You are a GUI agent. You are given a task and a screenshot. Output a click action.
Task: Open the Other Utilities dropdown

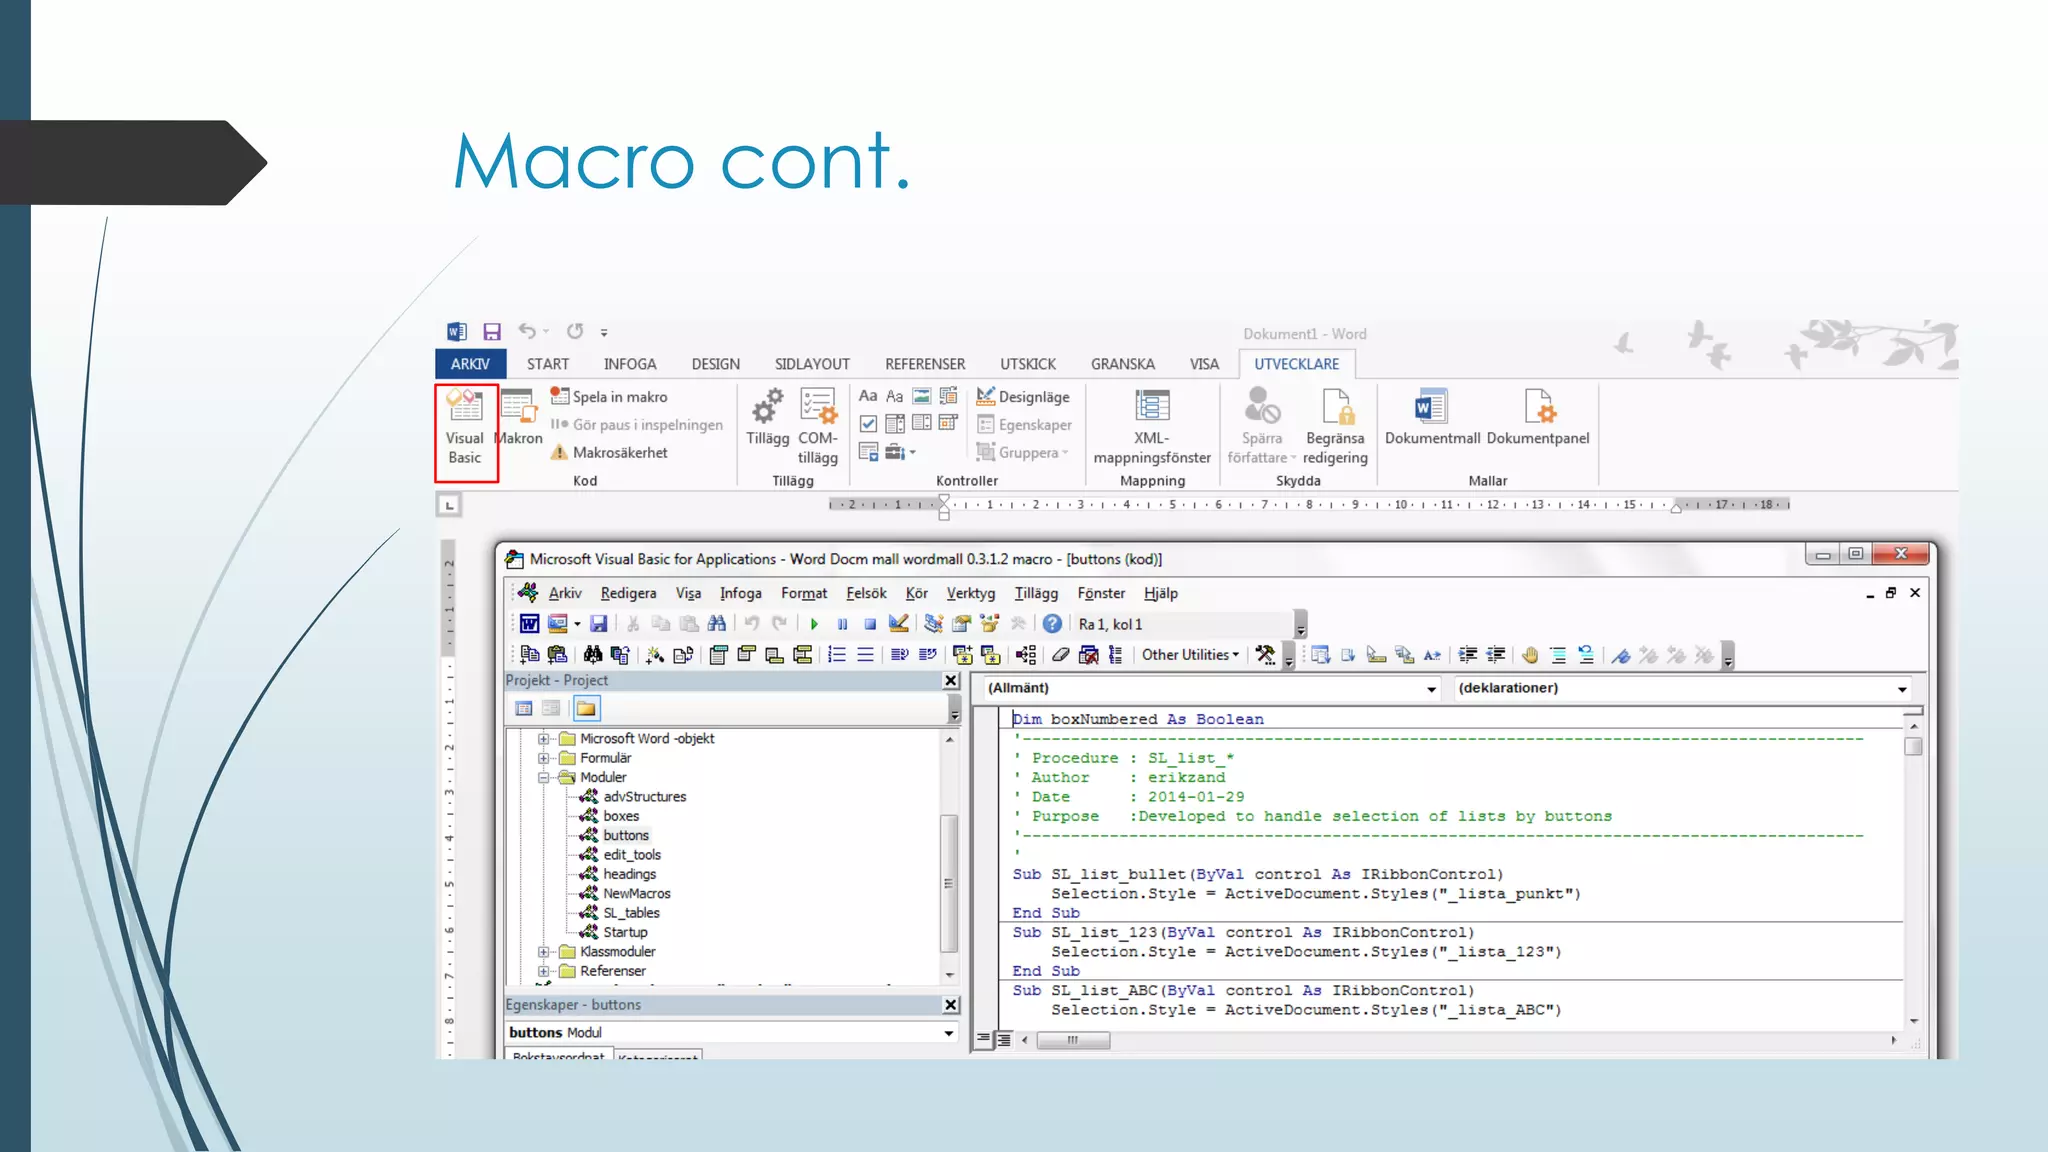[x=1190, y=655]
